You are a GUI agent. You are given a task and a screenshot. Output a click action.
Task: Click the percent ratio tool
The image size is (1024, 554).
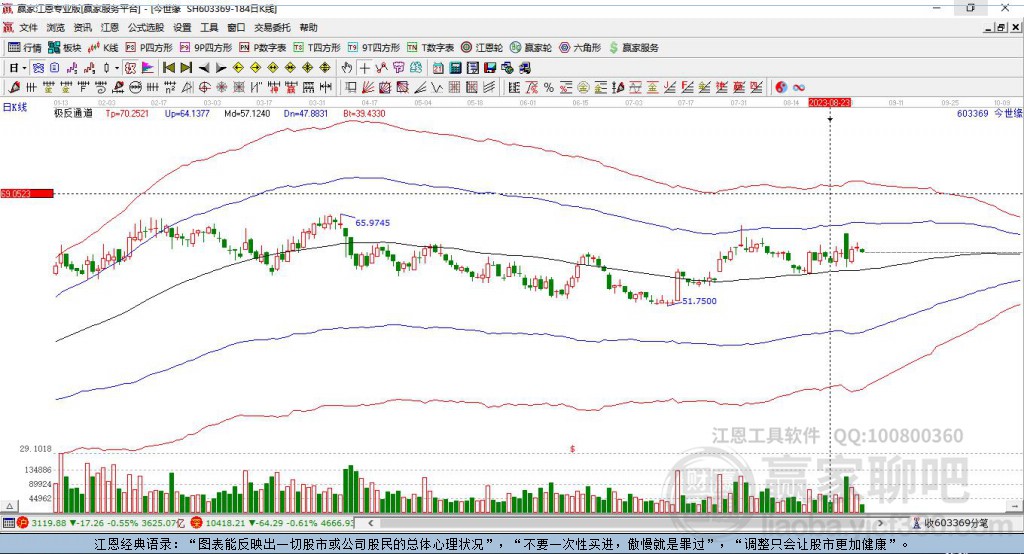549,88
